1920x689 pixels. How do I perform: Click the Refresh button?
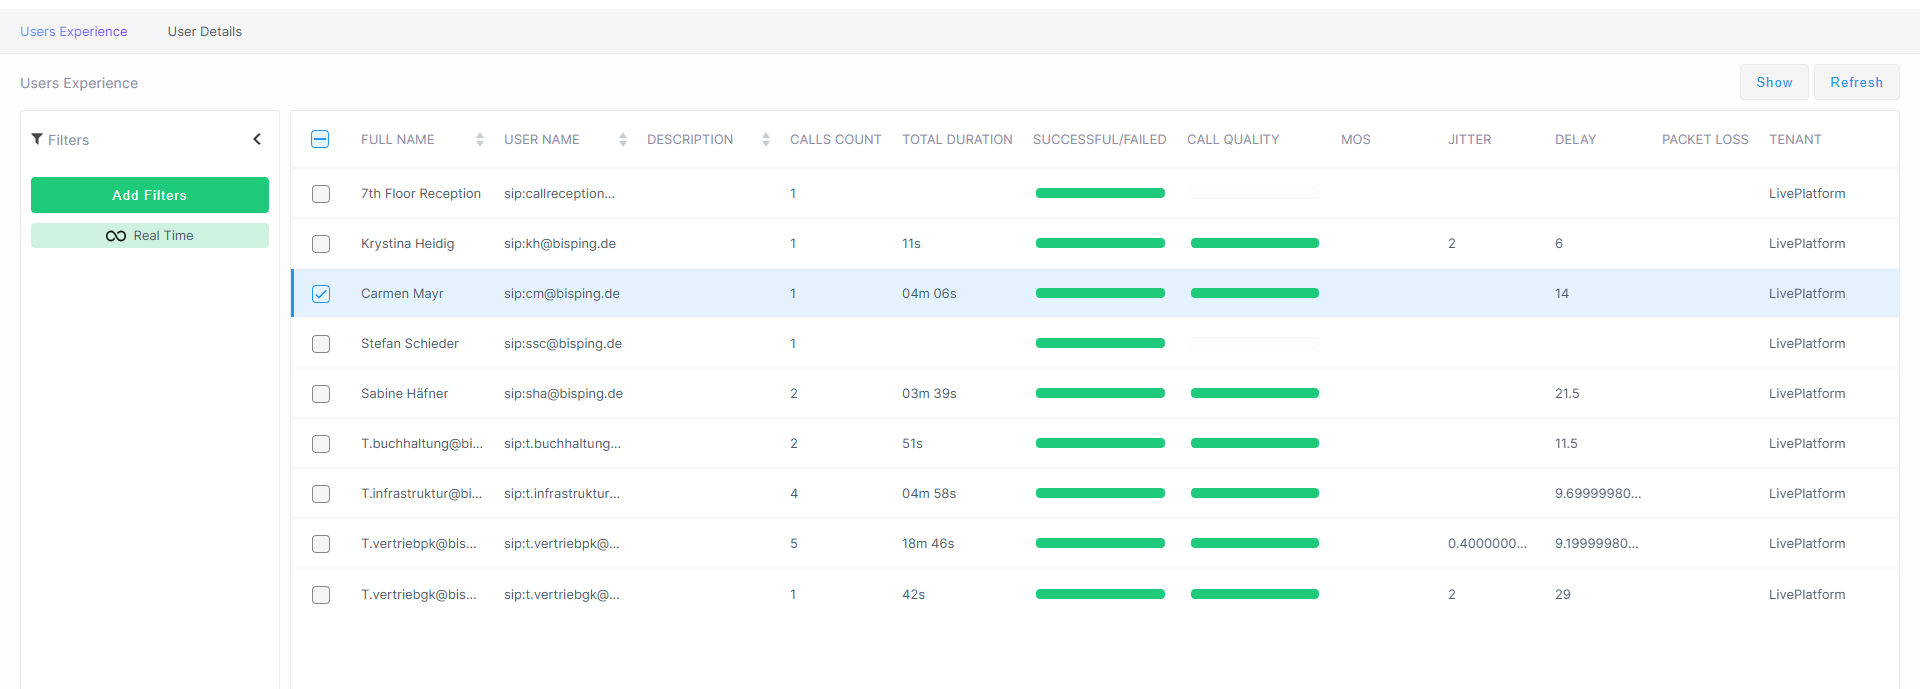pyautogui.click(x=1856, y=82)
